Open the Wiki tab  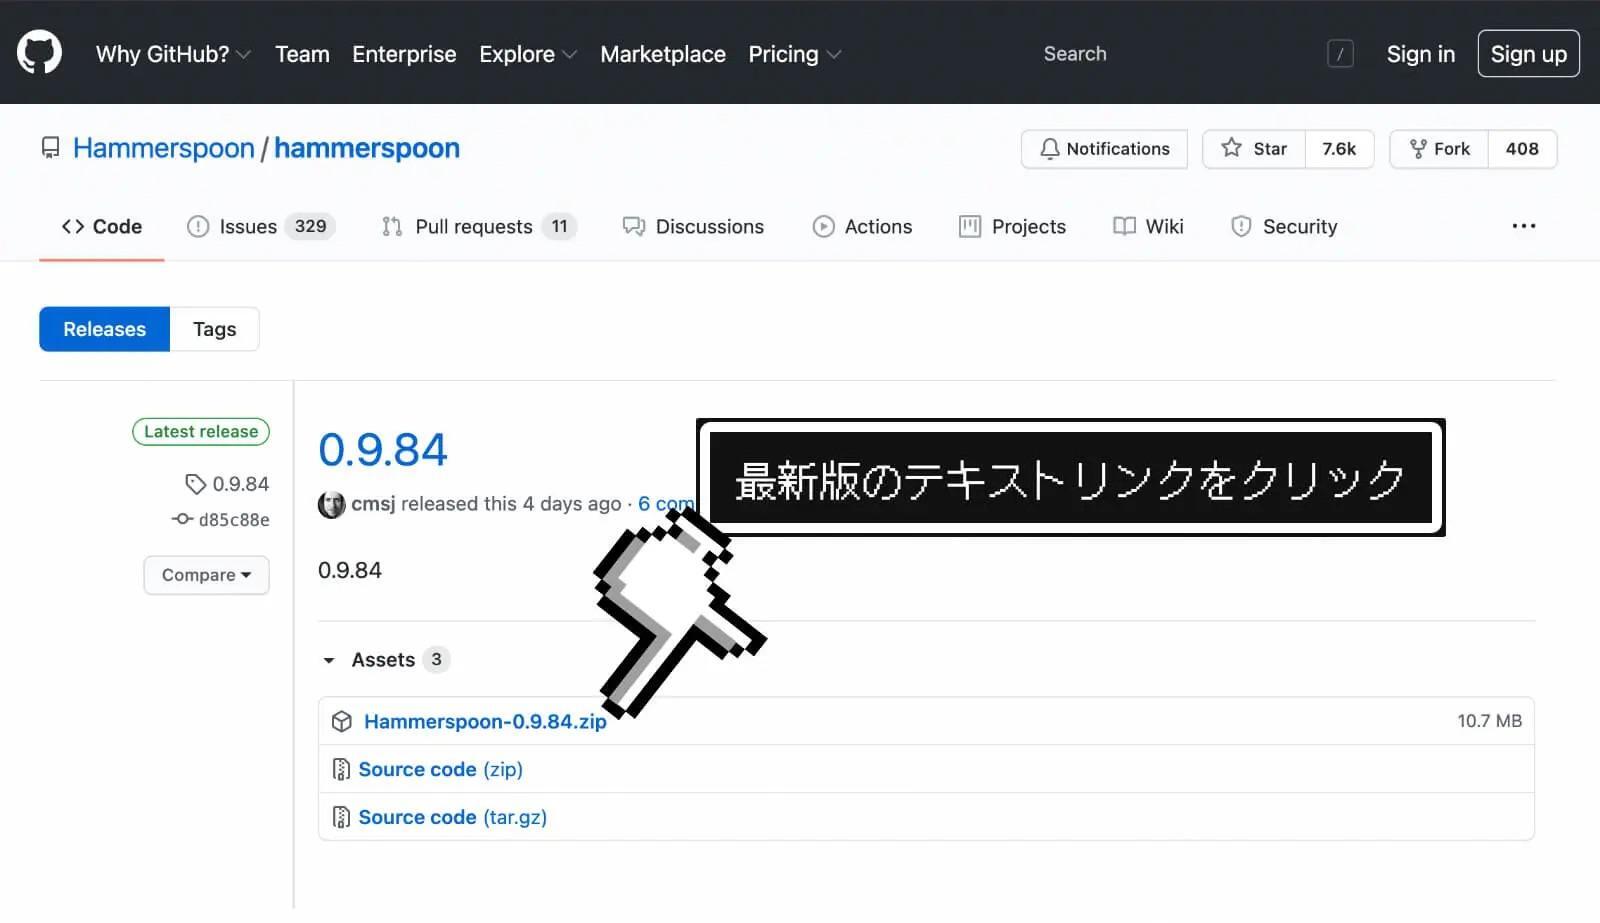[x=1148, y=227]
